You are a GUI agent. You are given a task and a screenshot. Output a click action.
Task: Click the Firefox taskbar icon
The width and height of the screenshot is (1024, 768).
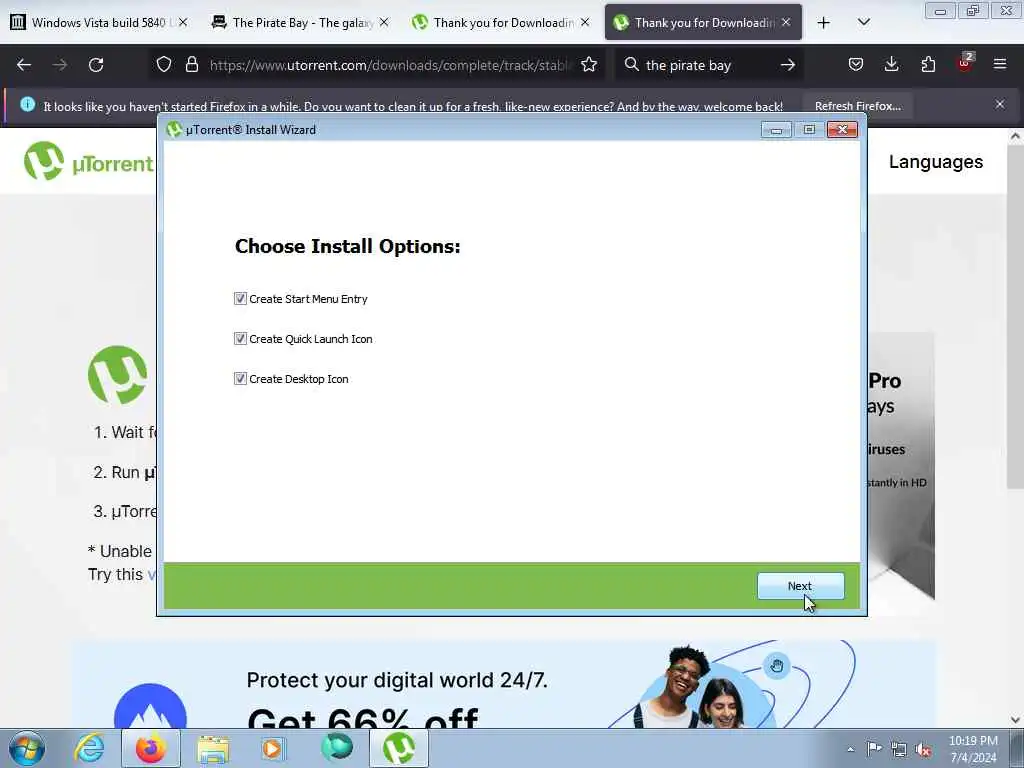(151, 748)
